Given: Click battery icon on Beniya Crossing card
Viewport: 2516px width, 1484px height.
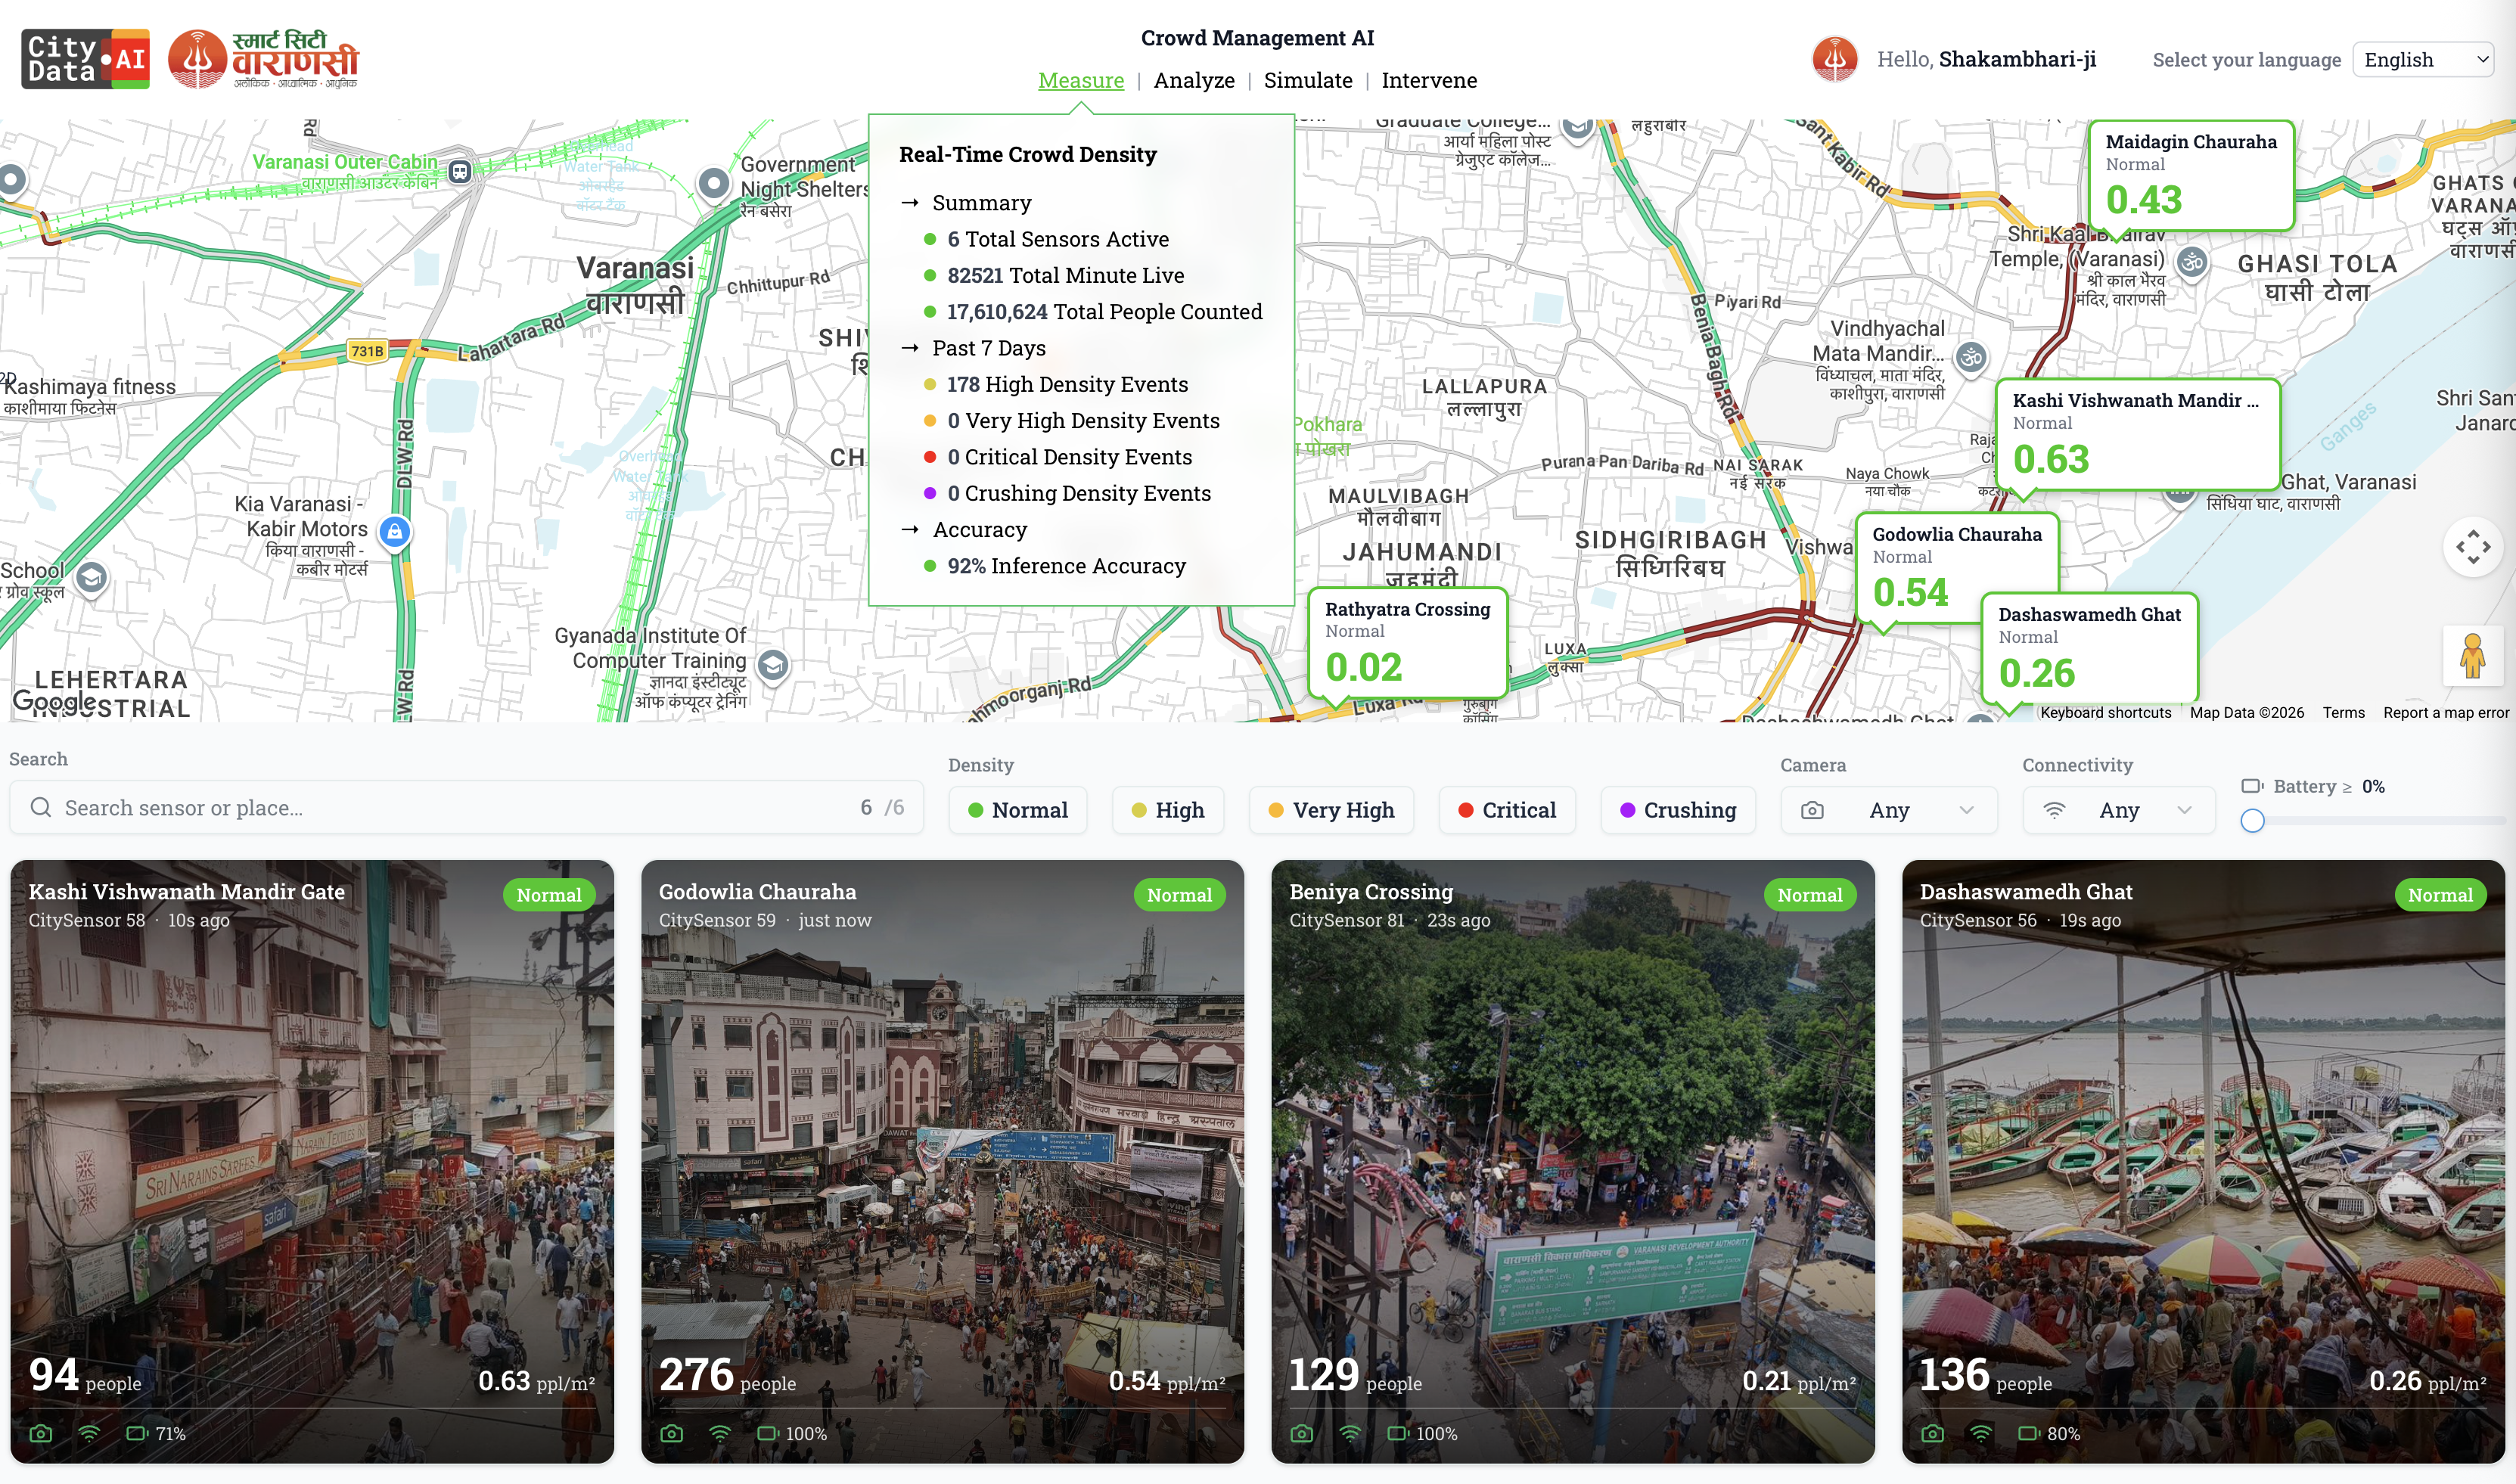Looking at the screenshot, I should point(1398,1433).
